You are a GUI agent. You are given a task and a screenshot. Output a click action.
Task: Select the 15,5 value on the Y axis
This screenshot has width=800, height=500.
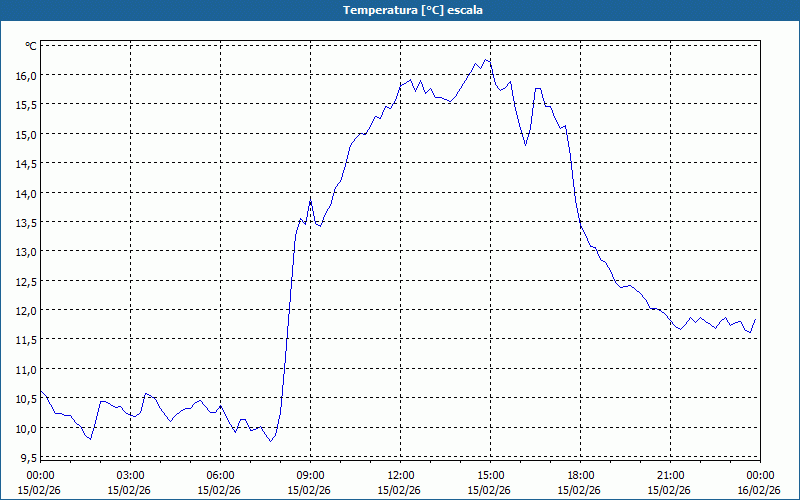[x=25, y=104]
